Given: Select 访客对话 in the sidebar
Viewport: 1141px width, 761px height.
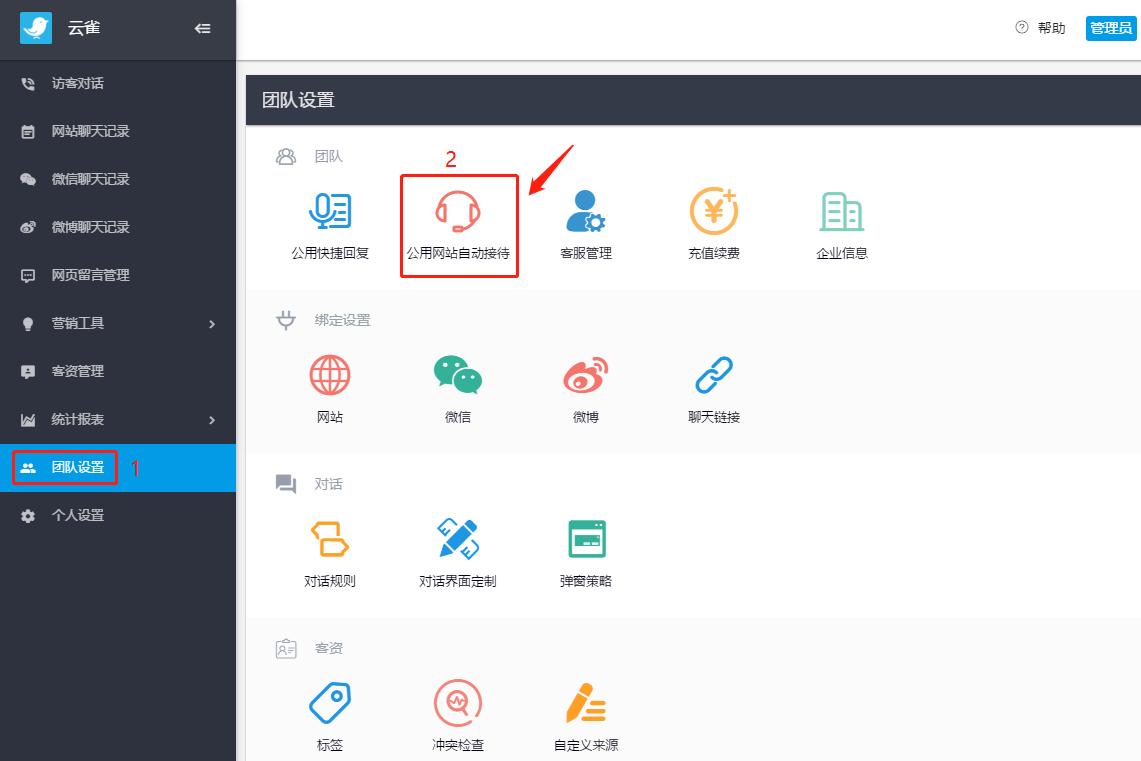Looking at the screenshot, I should pyautogui.click(x=118, y=83).
